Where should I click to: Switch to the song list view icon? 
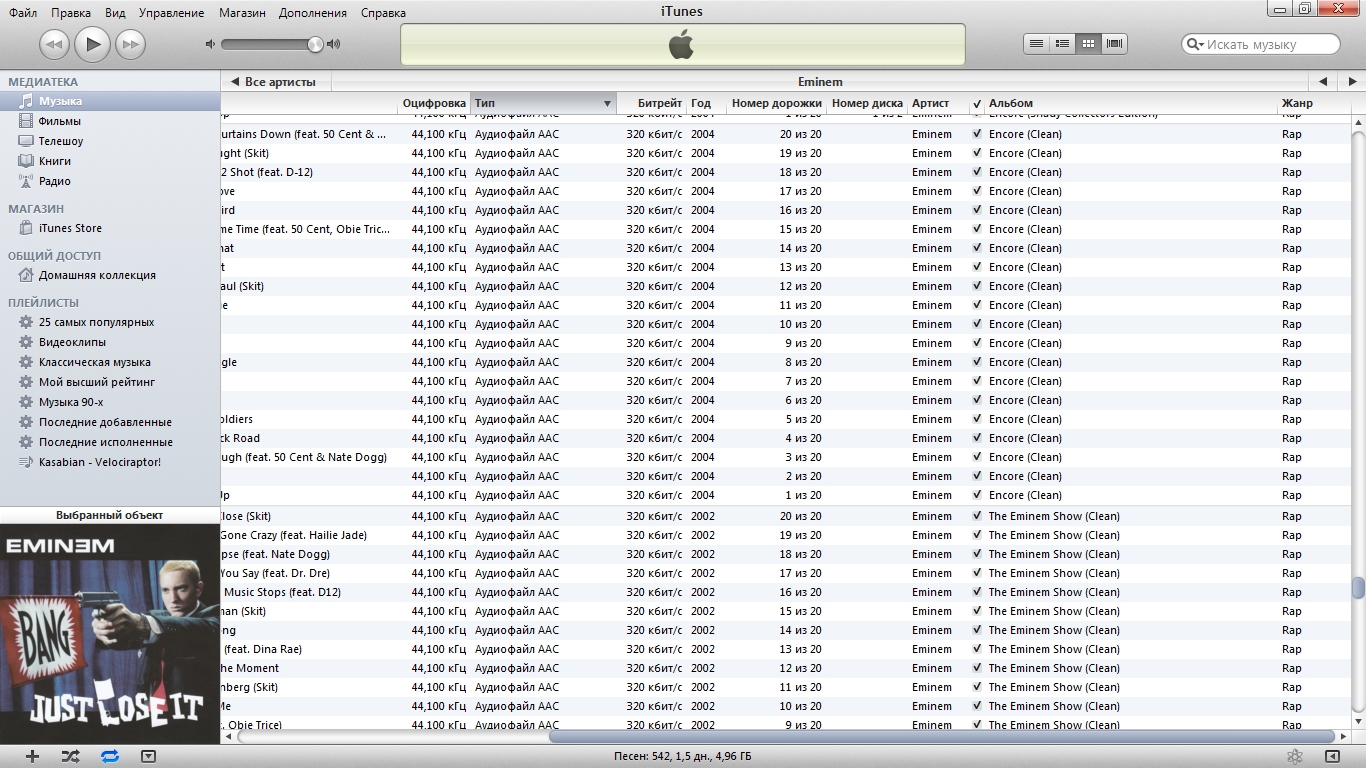click(x=1037, y=44)
